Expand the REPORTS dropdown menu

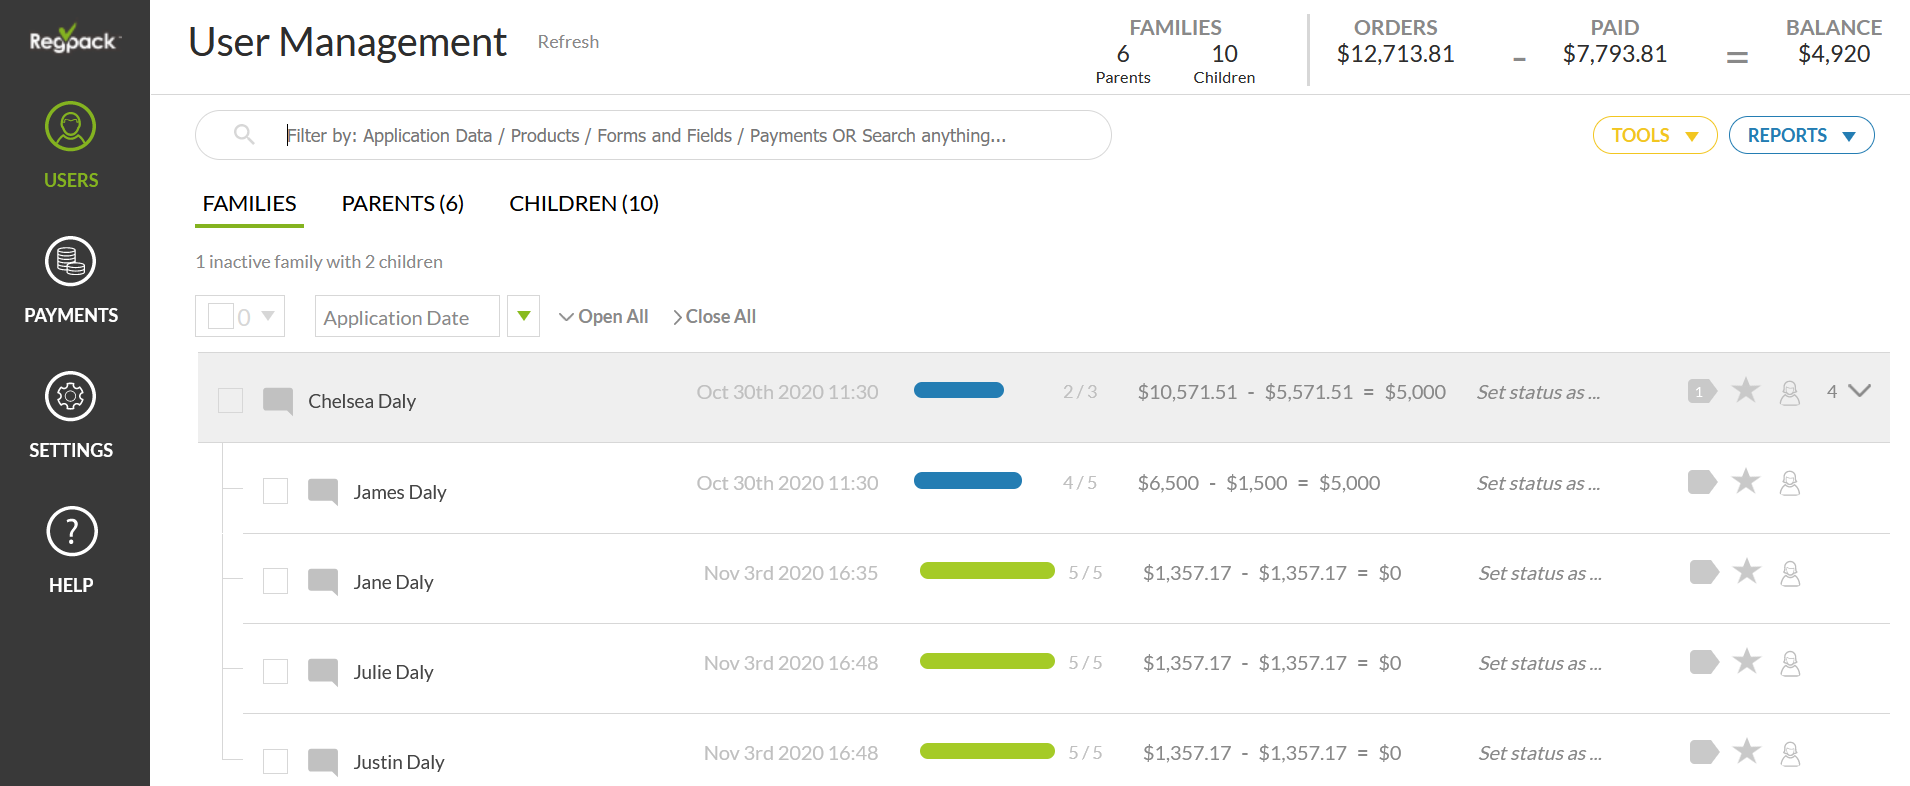pos(1801,135)
